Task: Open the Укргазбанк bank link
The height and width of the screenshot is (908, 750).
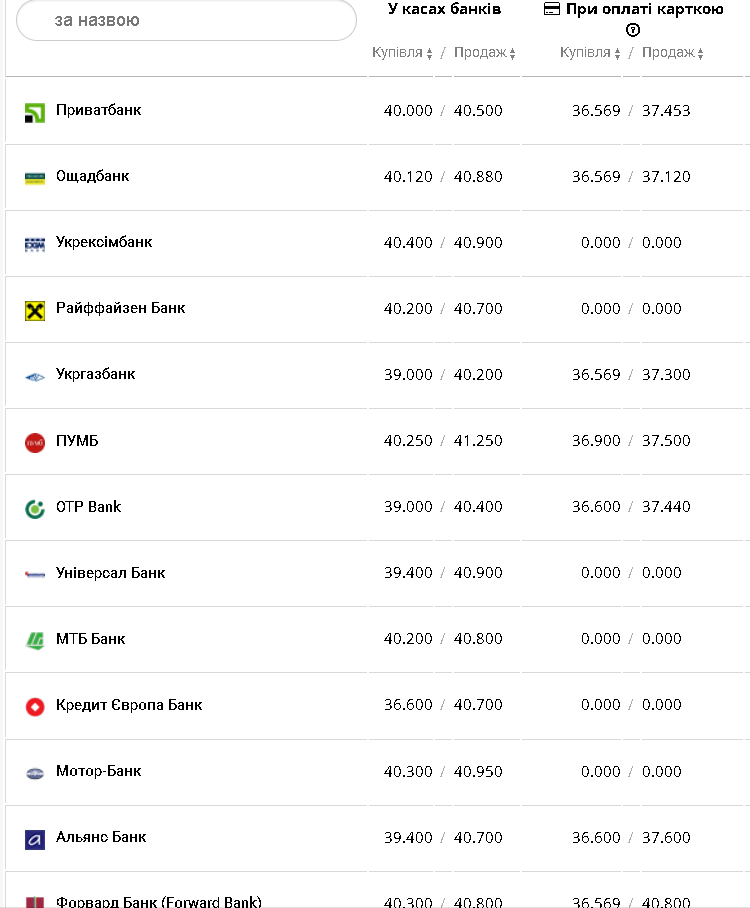Action: tap(95, 374)
